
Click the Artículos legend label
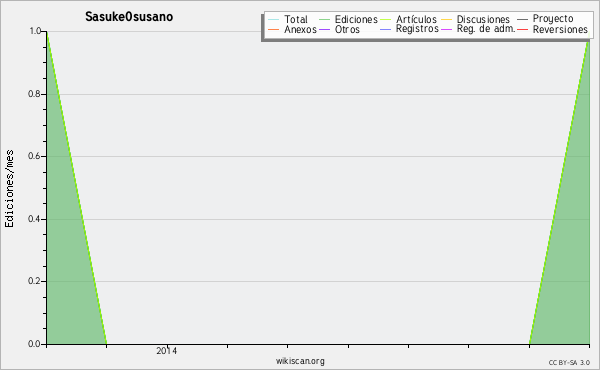[x=416, y=19]
